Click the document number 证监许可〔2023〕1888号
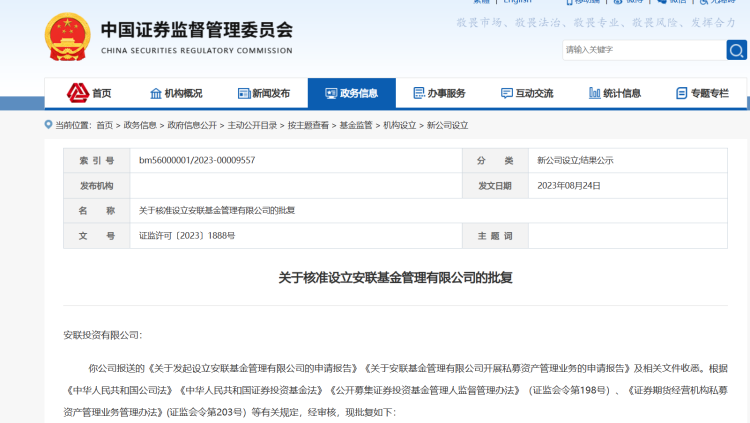 (187, 235)
